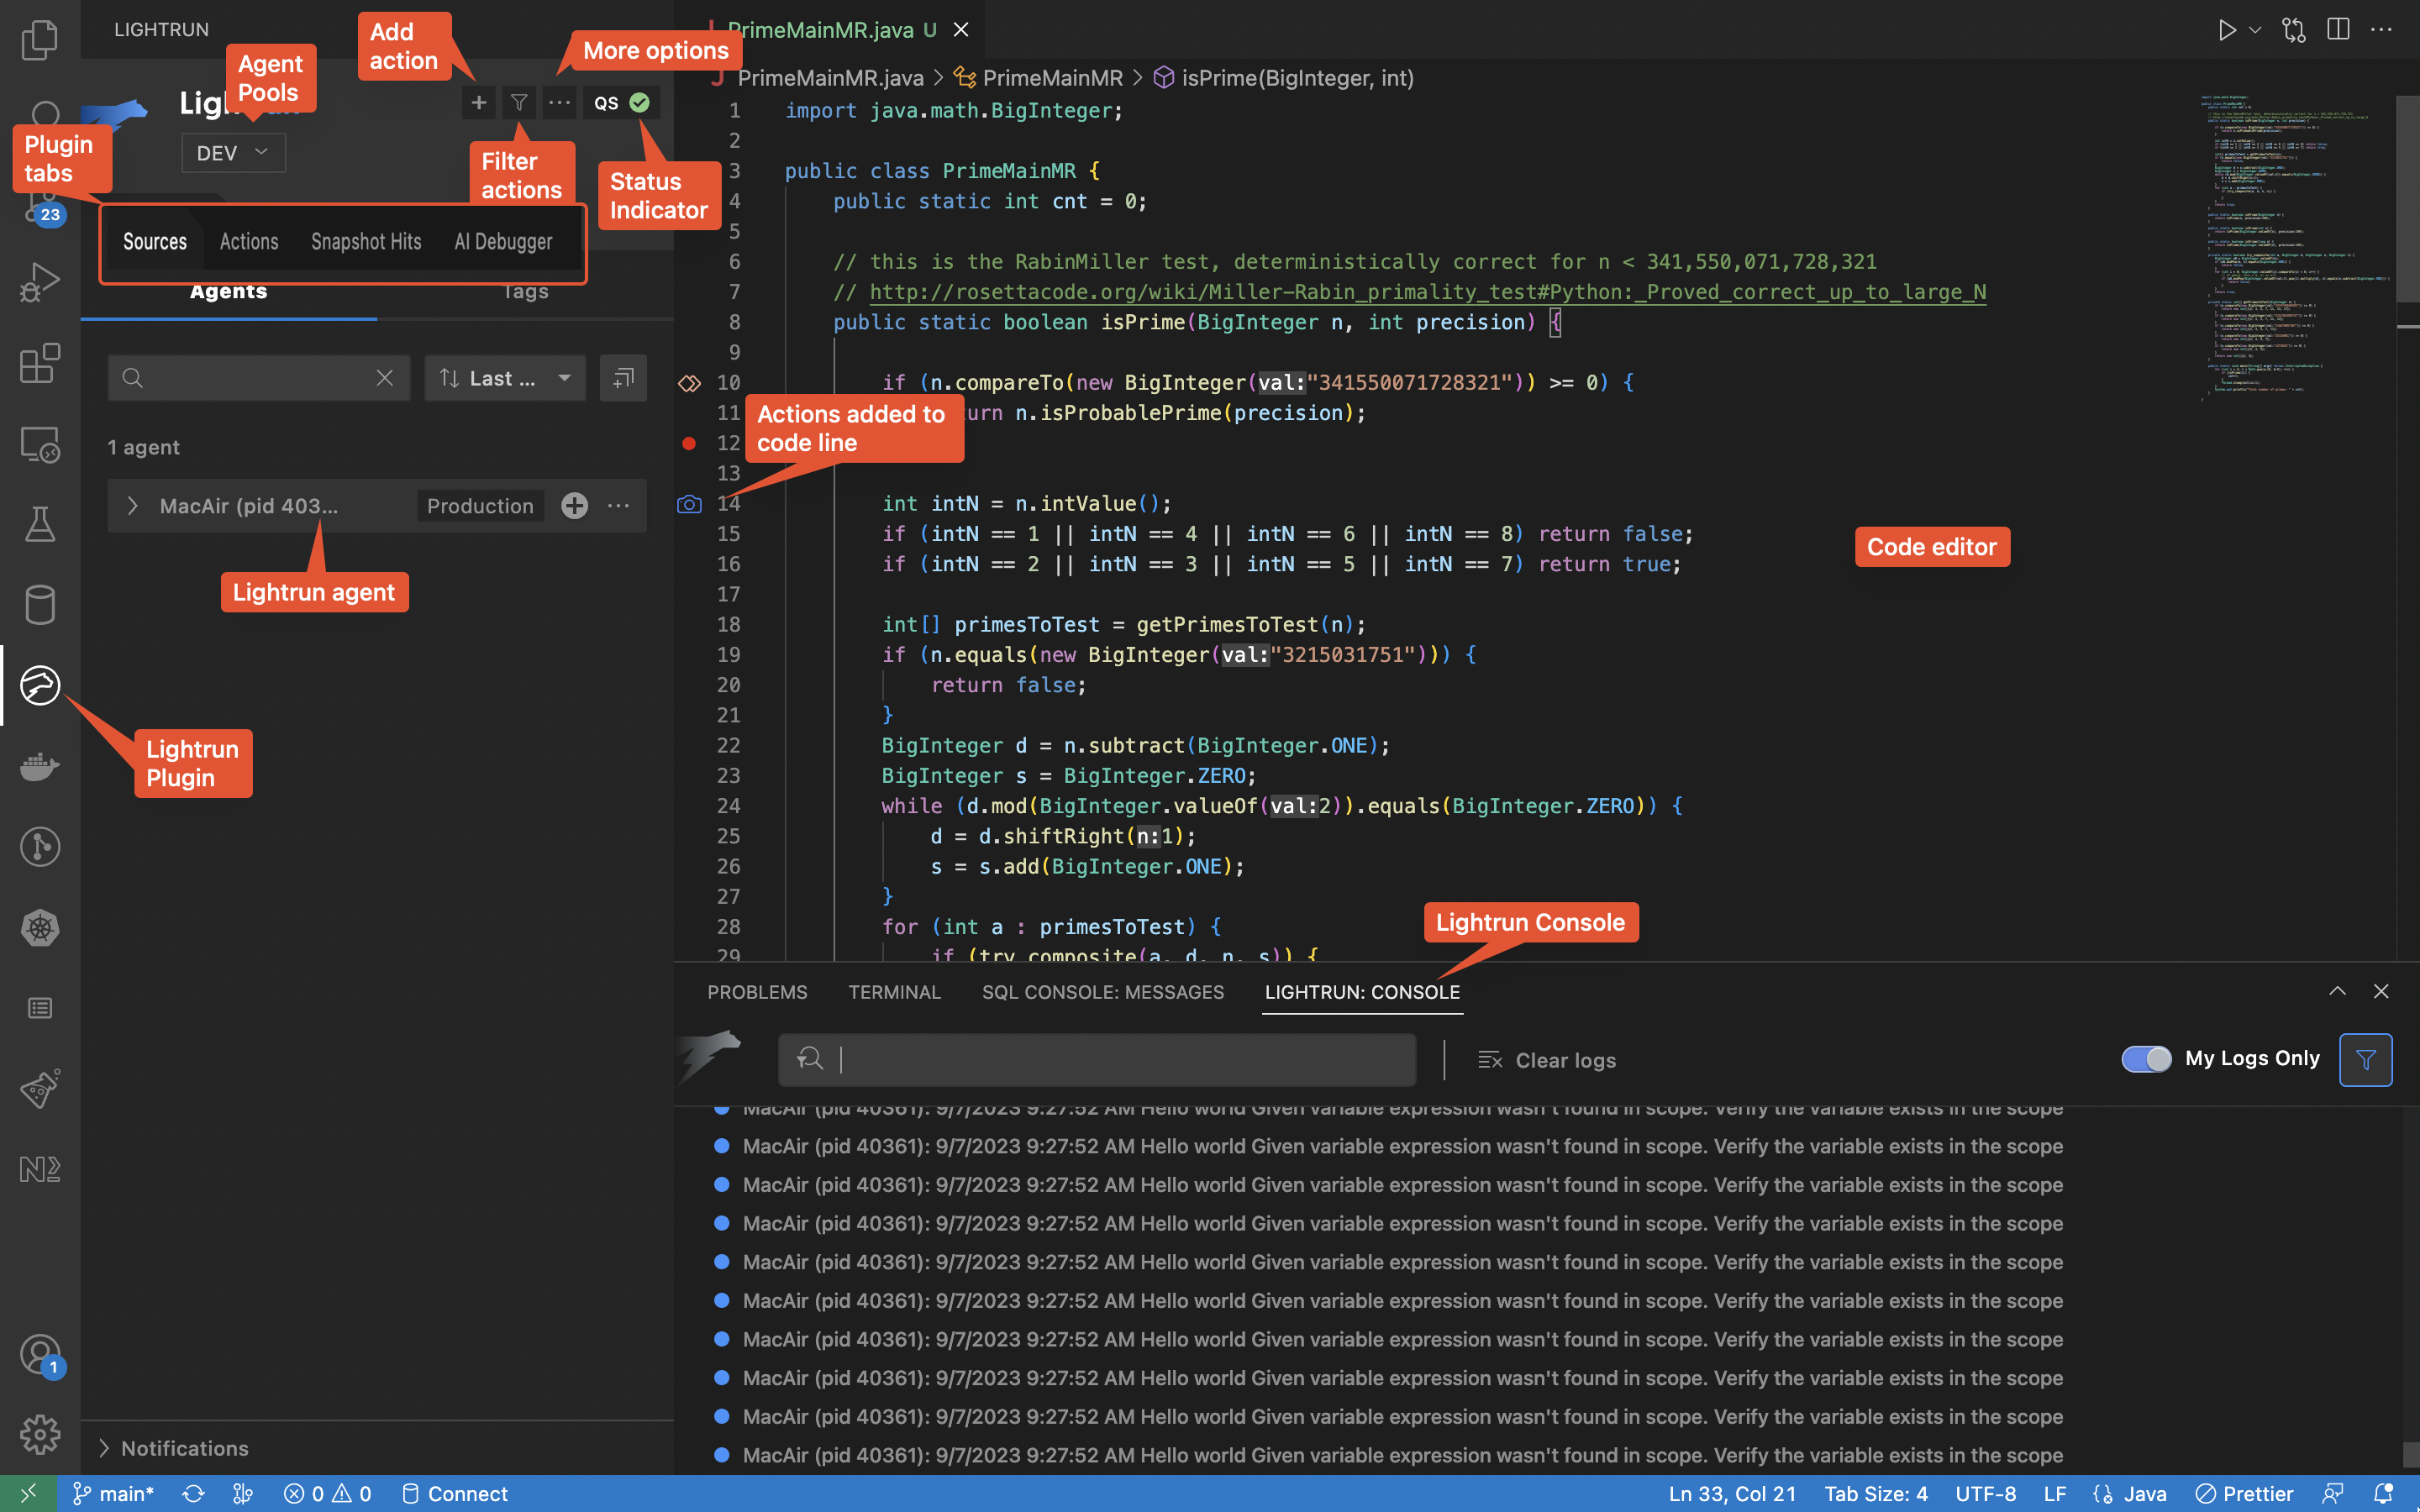Screen dimensions: 2420x1512
Task: Open the rosettacode.org link in comment
Action: pos(1427,292)
